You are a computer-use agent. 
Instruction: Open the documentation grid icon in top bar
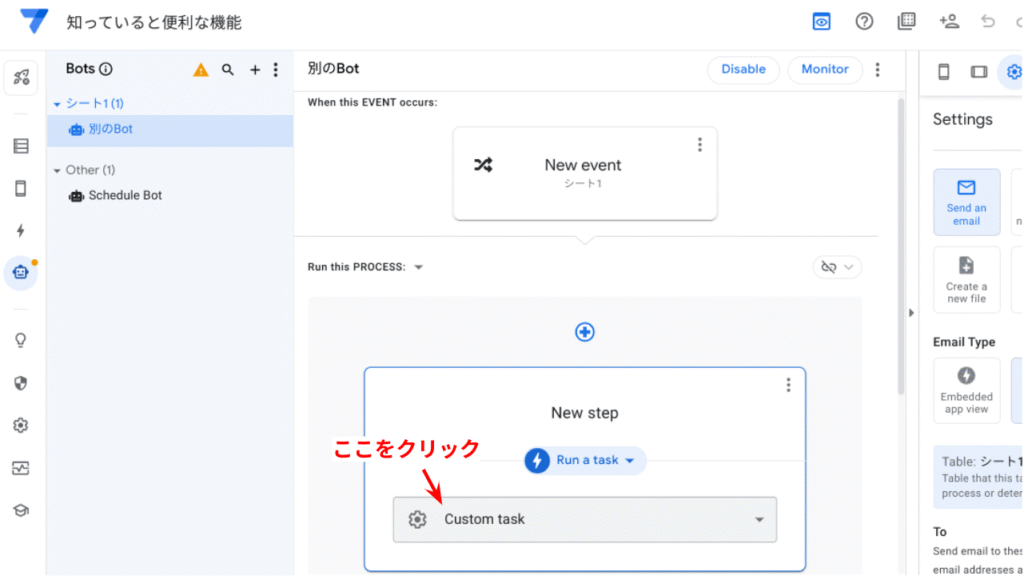pyautogui.click(x=906, y=22)
